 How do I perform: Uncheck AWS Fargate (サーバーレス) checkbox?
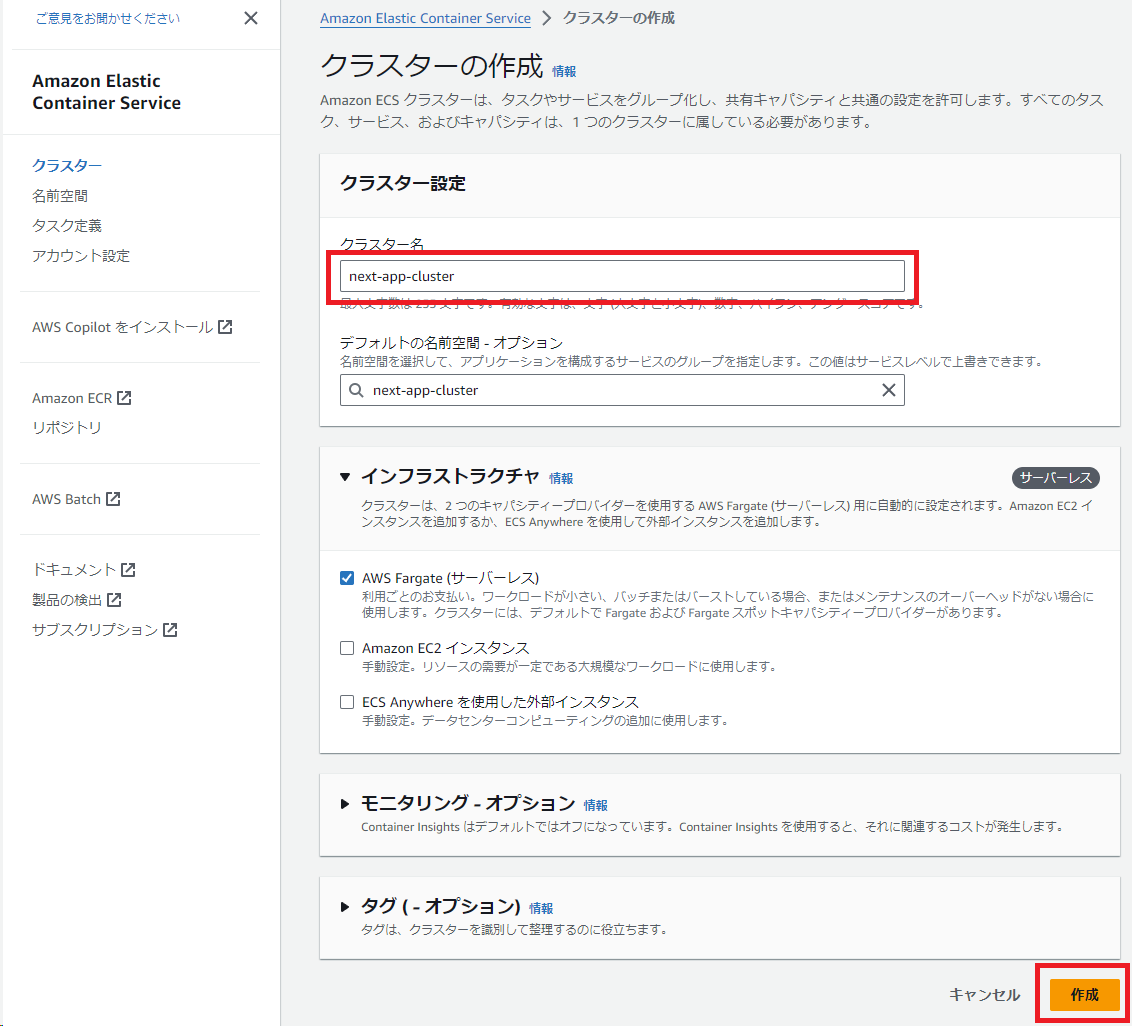point(347,578)
